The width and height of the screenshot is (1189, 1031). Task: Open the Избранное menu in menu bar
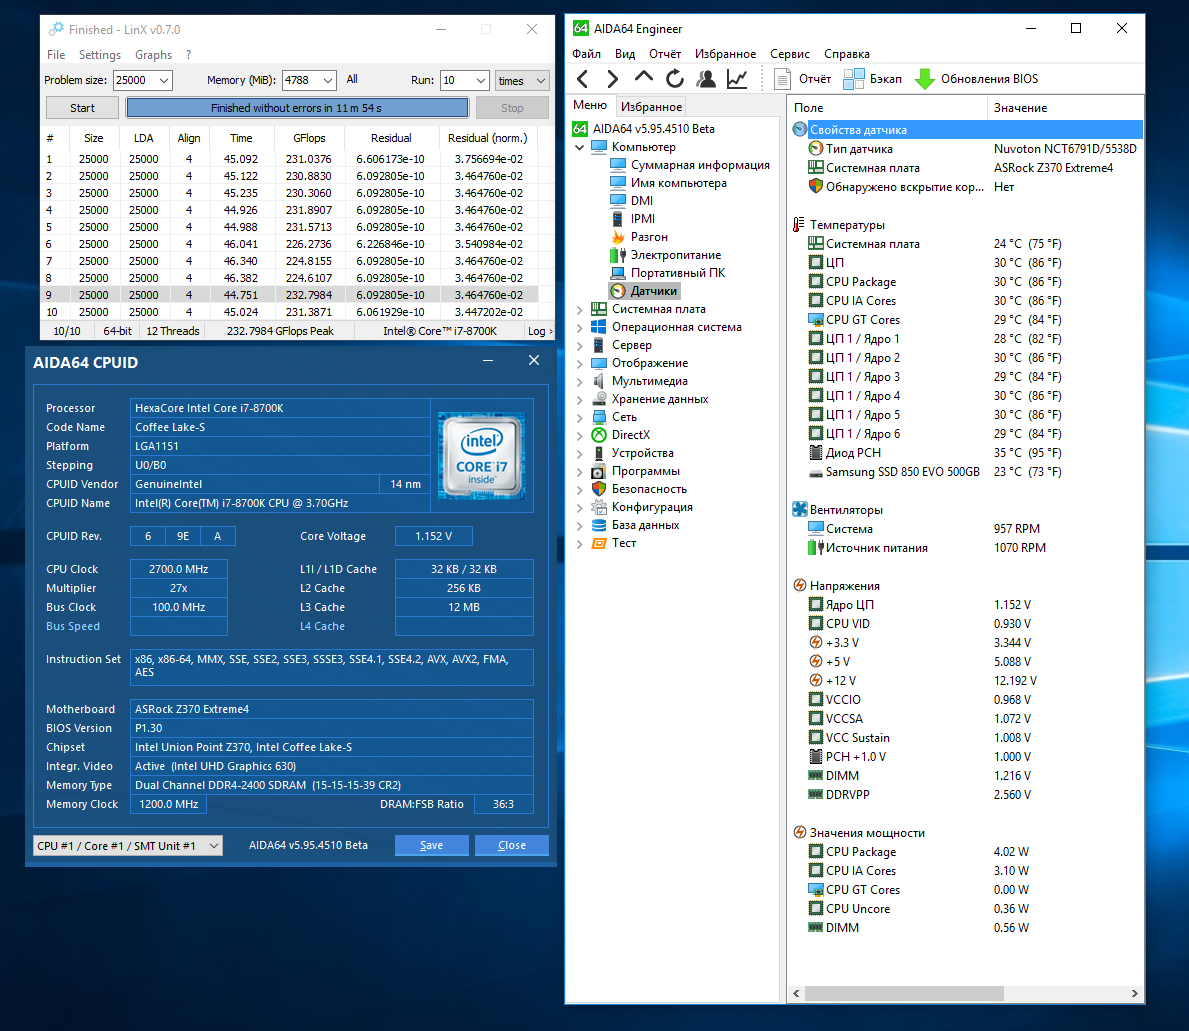pyautogui.click(x=726, y=54)
